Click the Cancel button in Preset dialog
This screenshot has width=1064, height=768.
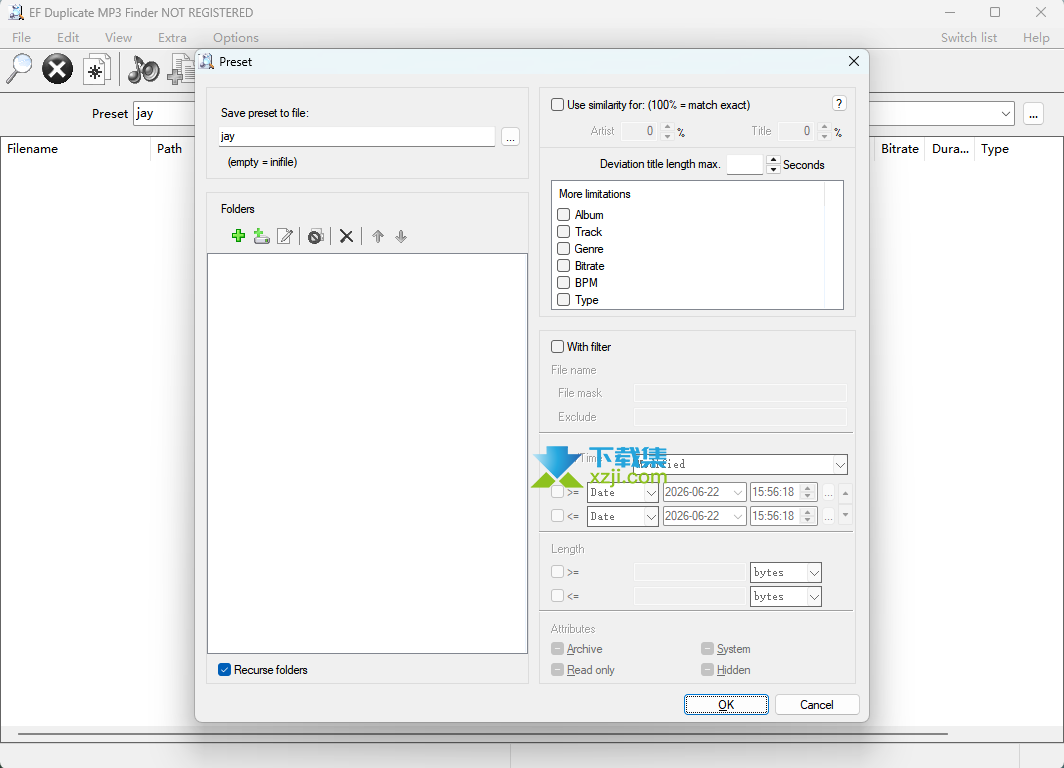tap(816, 704)
